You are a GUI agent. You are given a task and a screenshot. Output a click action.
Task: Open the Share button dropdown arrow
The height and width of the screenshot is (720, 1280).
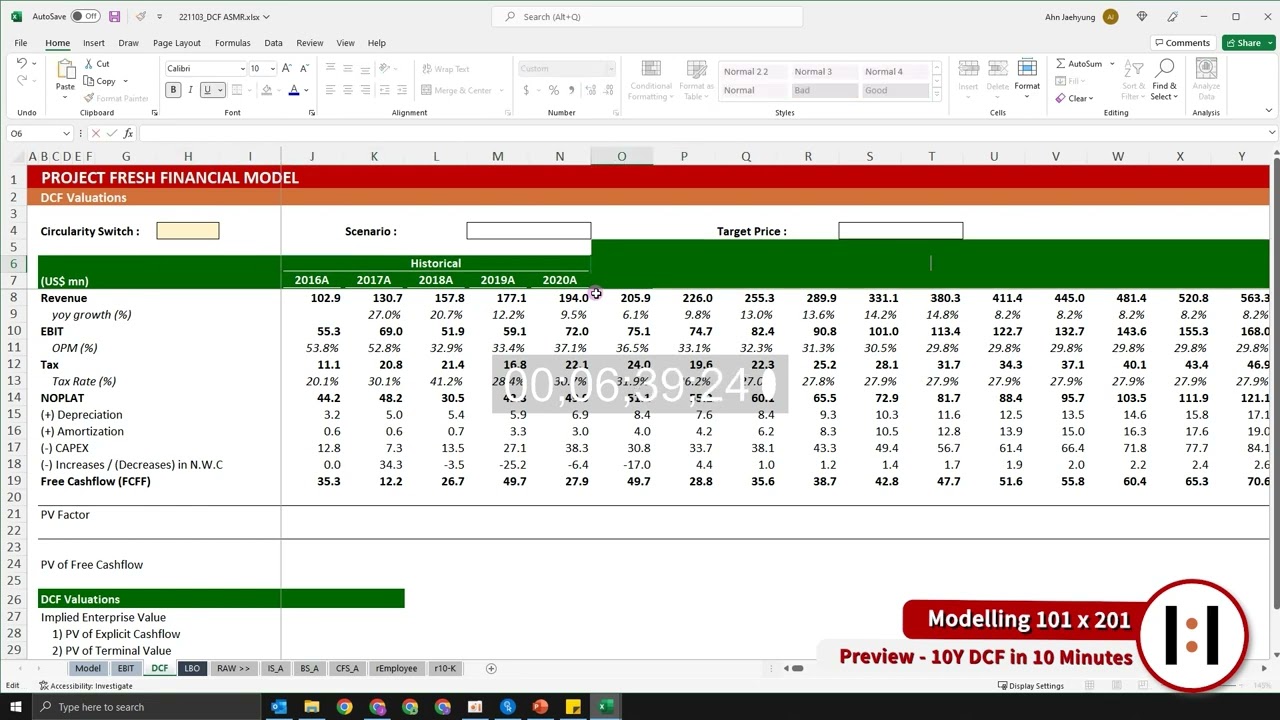coord(1269,43)
